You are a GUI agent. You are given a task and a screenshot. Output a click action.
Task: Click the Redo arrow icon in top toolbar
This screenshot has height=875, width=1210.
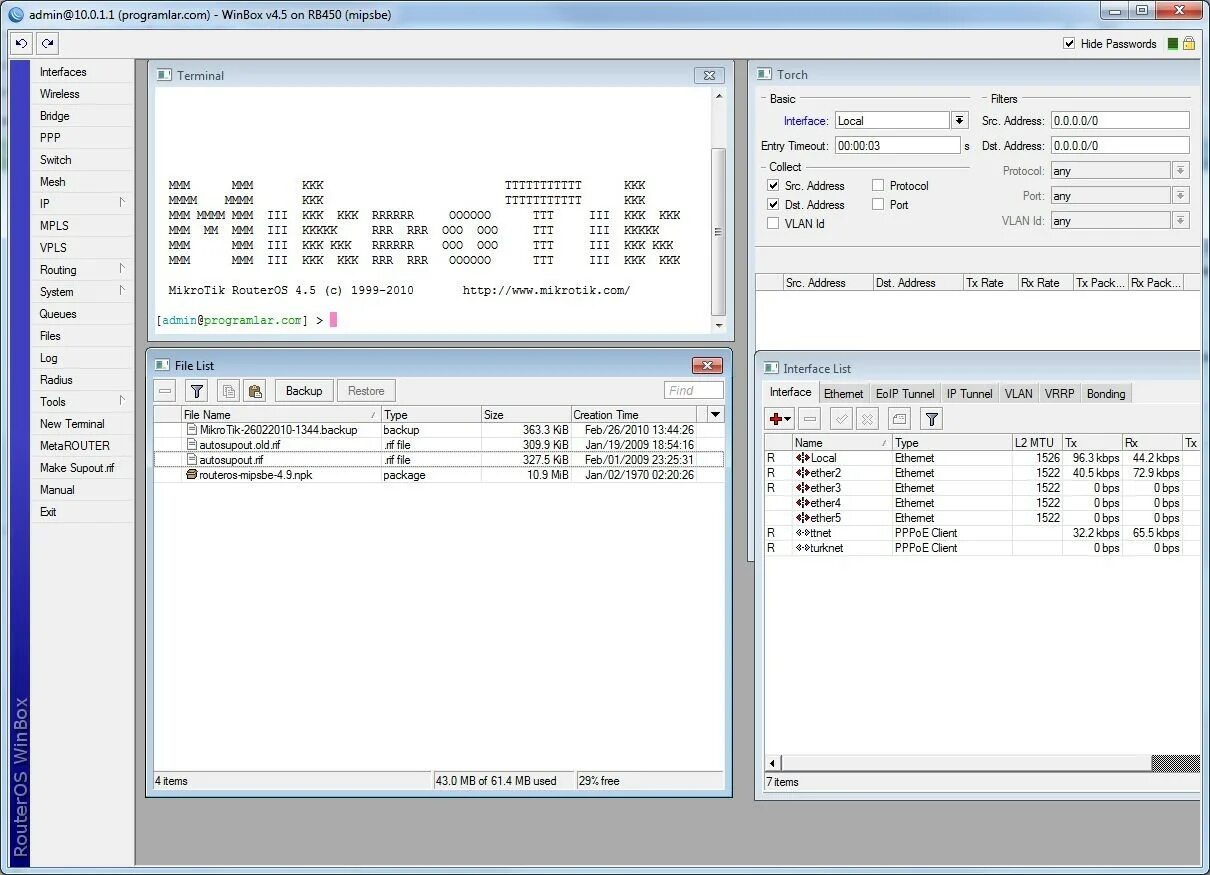coord(47,43)
